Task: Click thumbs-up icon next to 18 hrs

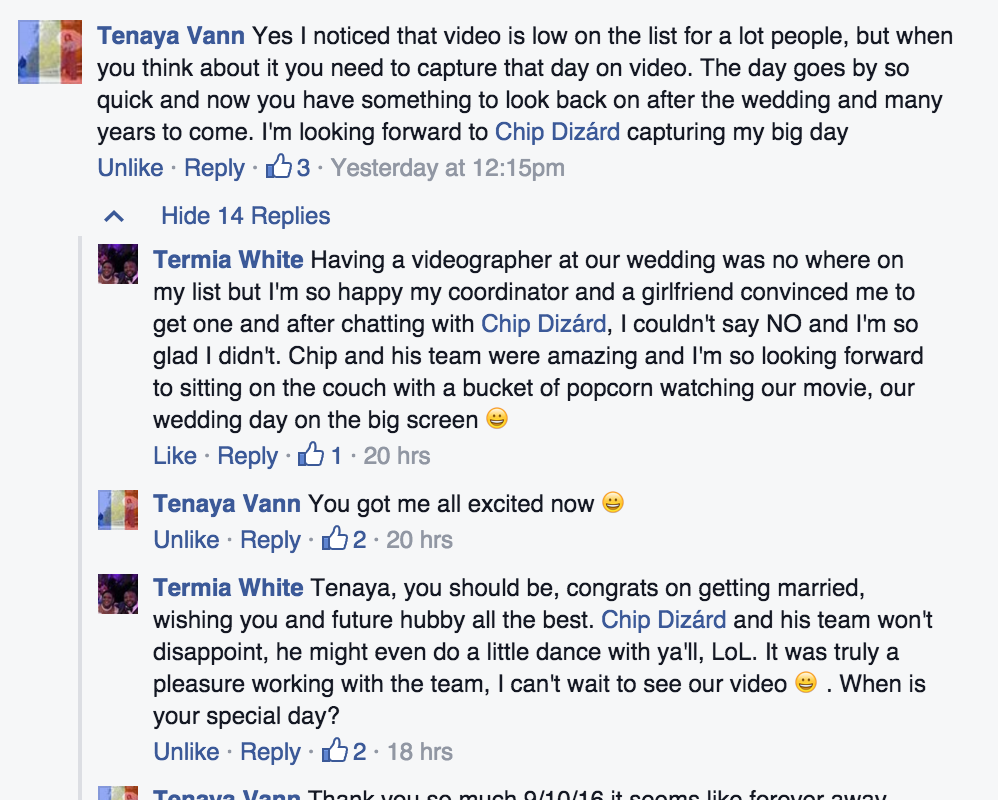Action: click(333, 751)
